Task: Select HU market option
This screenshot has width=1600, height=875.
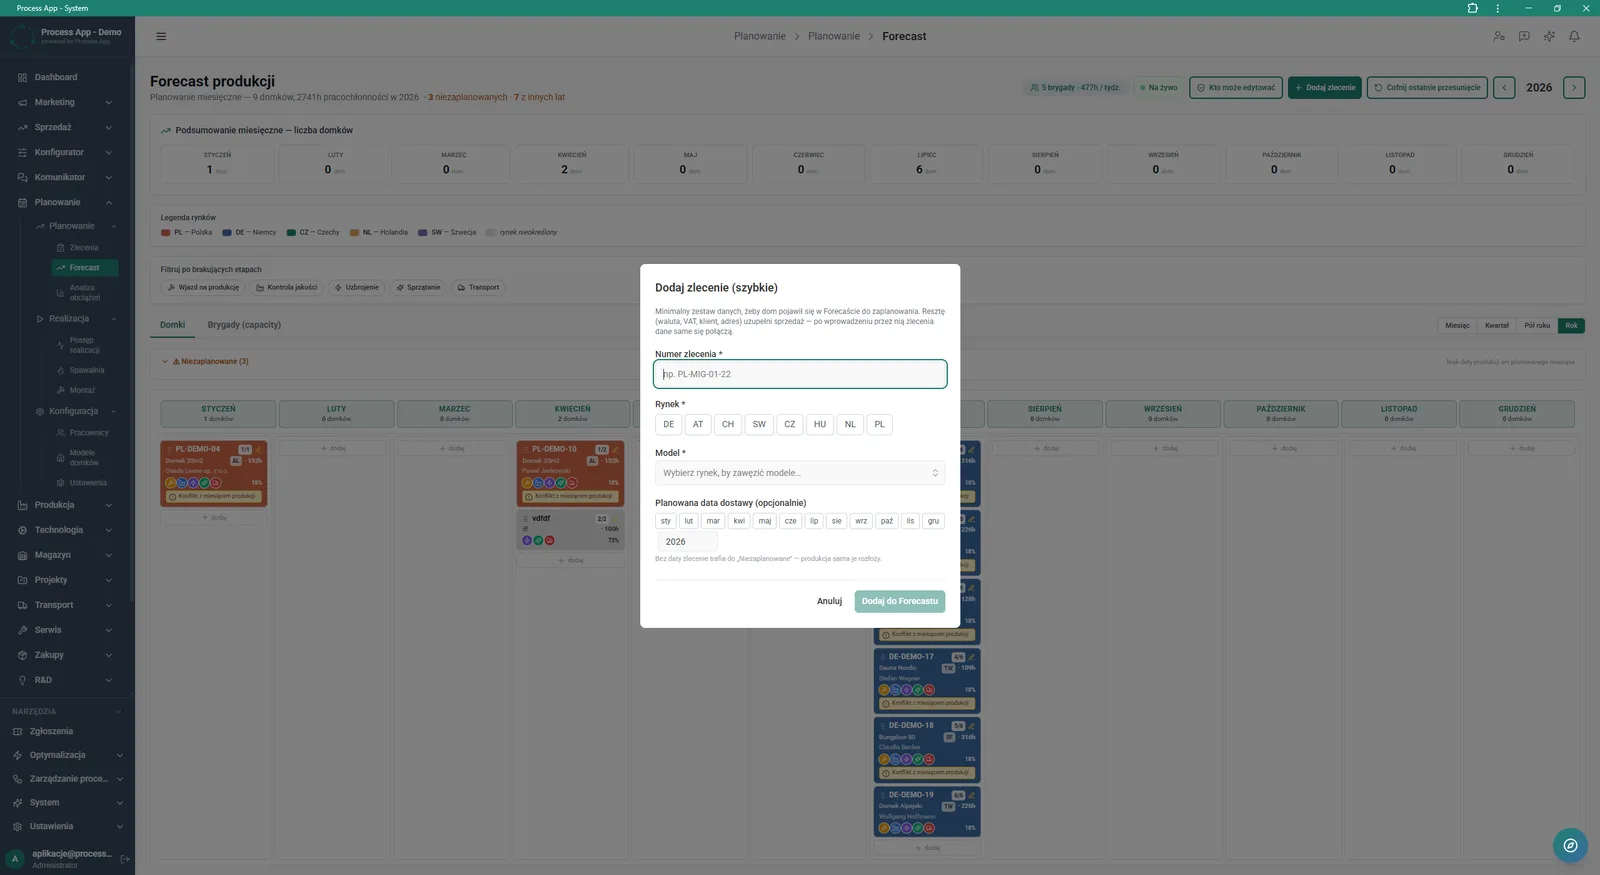Action: tap(820, 424)
